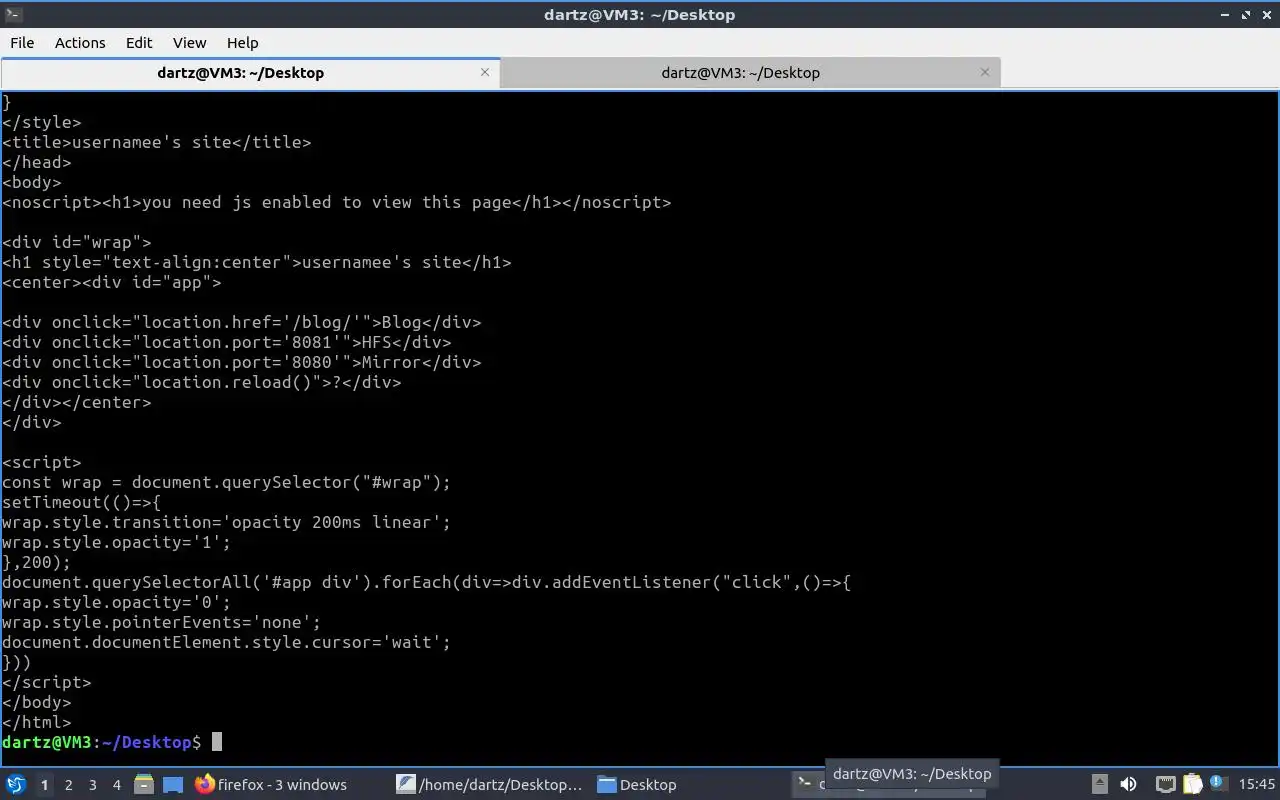Click the removable media eject tray icon
Screen dimensions: 1280x800
pyautogui.click(x=1100, y=785)
